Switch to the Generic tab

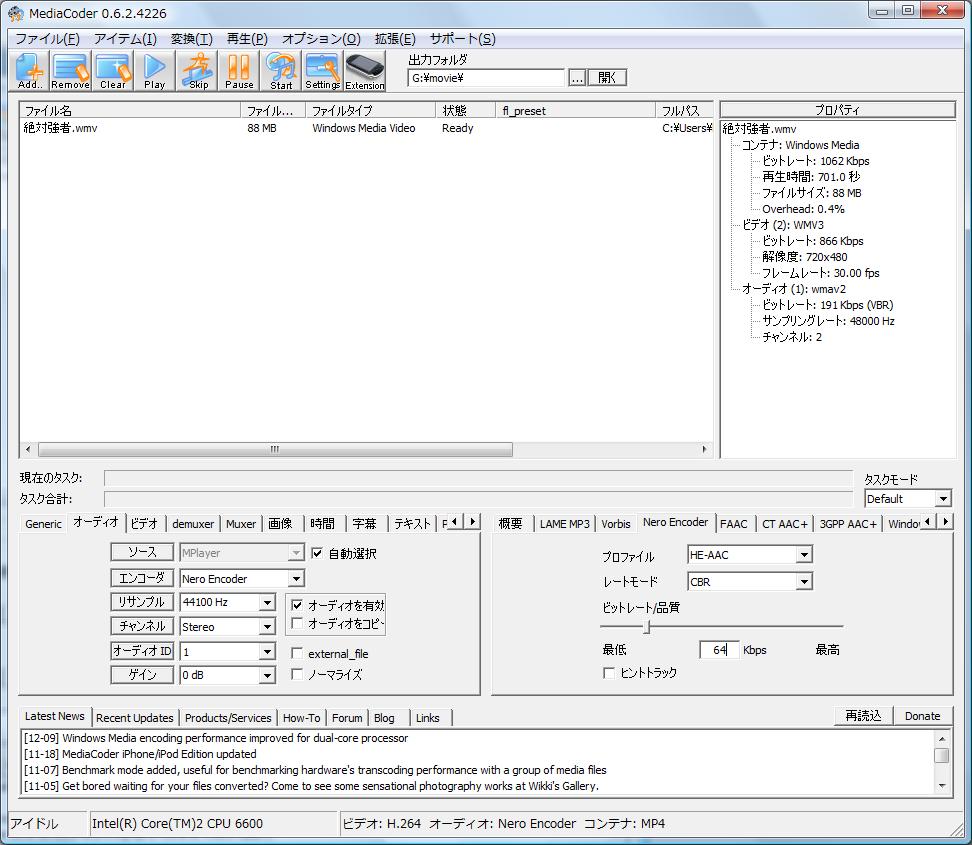[x=43, y=524]
